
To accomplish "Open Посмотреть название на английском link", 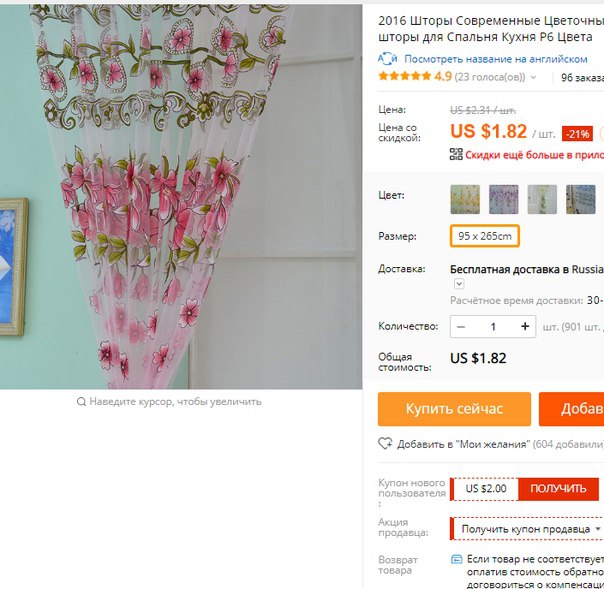I will pyautogui.click(x=495, y=59).
